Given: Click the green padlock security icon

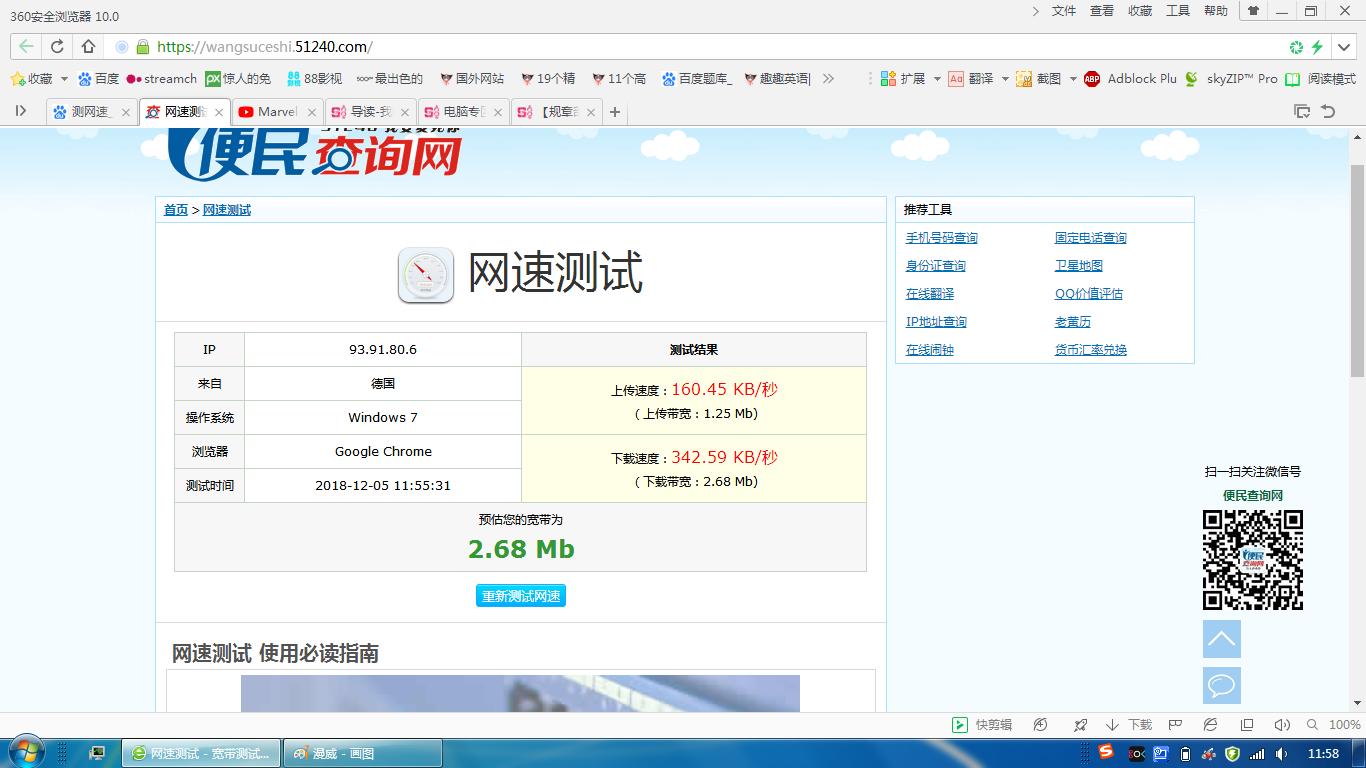Looking at the screenshot, I should pos(142,47).
